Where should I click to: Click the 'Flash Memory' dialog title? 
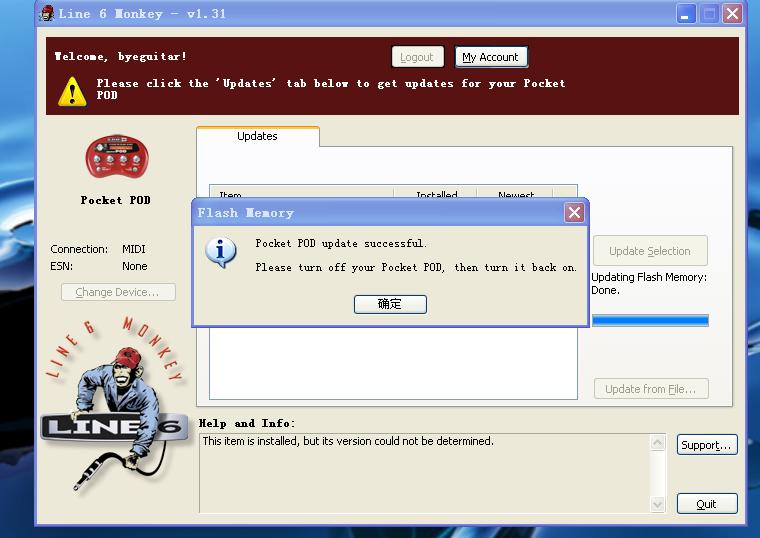(x=246, y=213)
